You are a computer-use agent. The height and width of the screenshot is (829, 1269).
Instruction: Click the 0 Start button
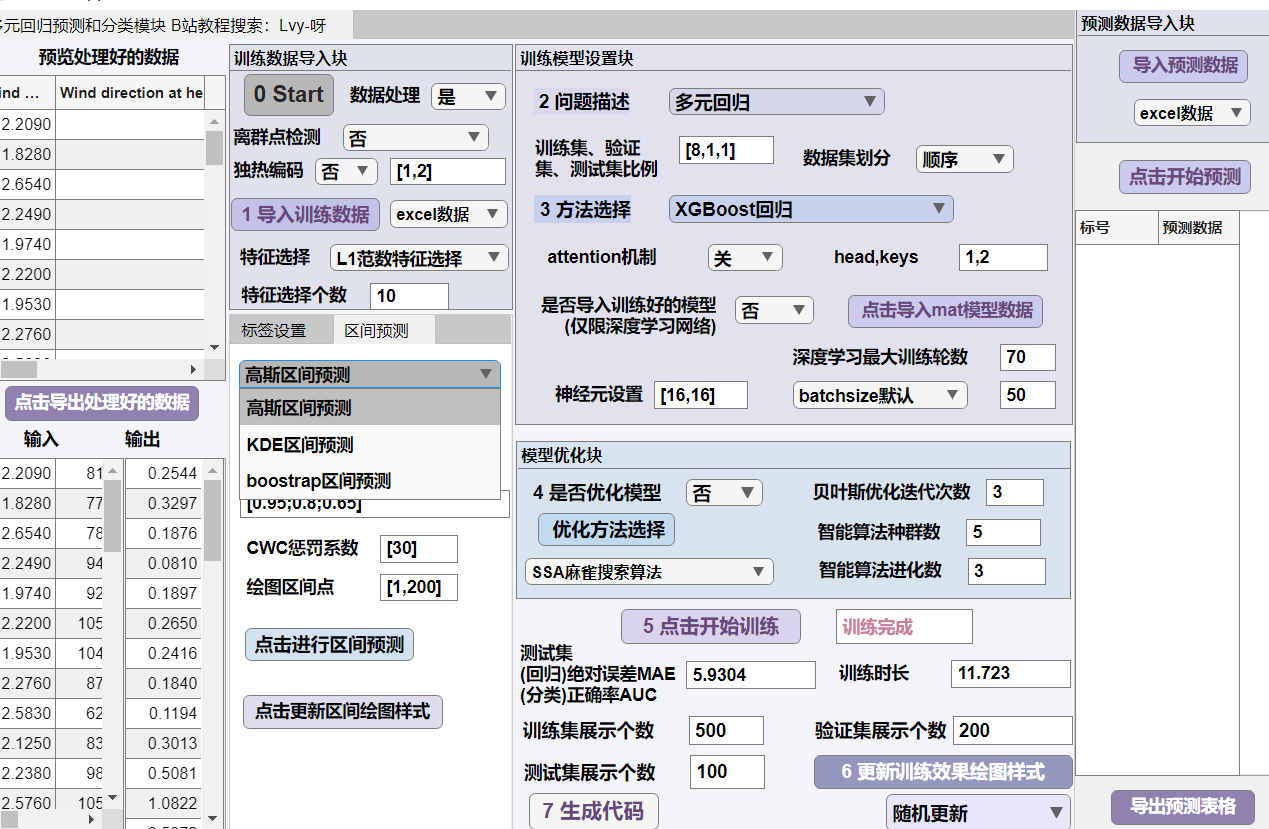pyautogui.click(x=289, y=95)
